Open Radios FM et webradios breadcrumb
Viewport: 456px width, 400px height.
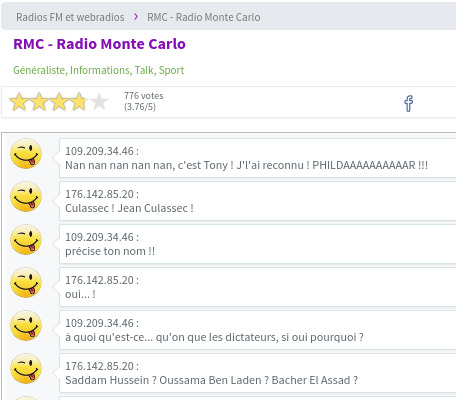point(70,17)
